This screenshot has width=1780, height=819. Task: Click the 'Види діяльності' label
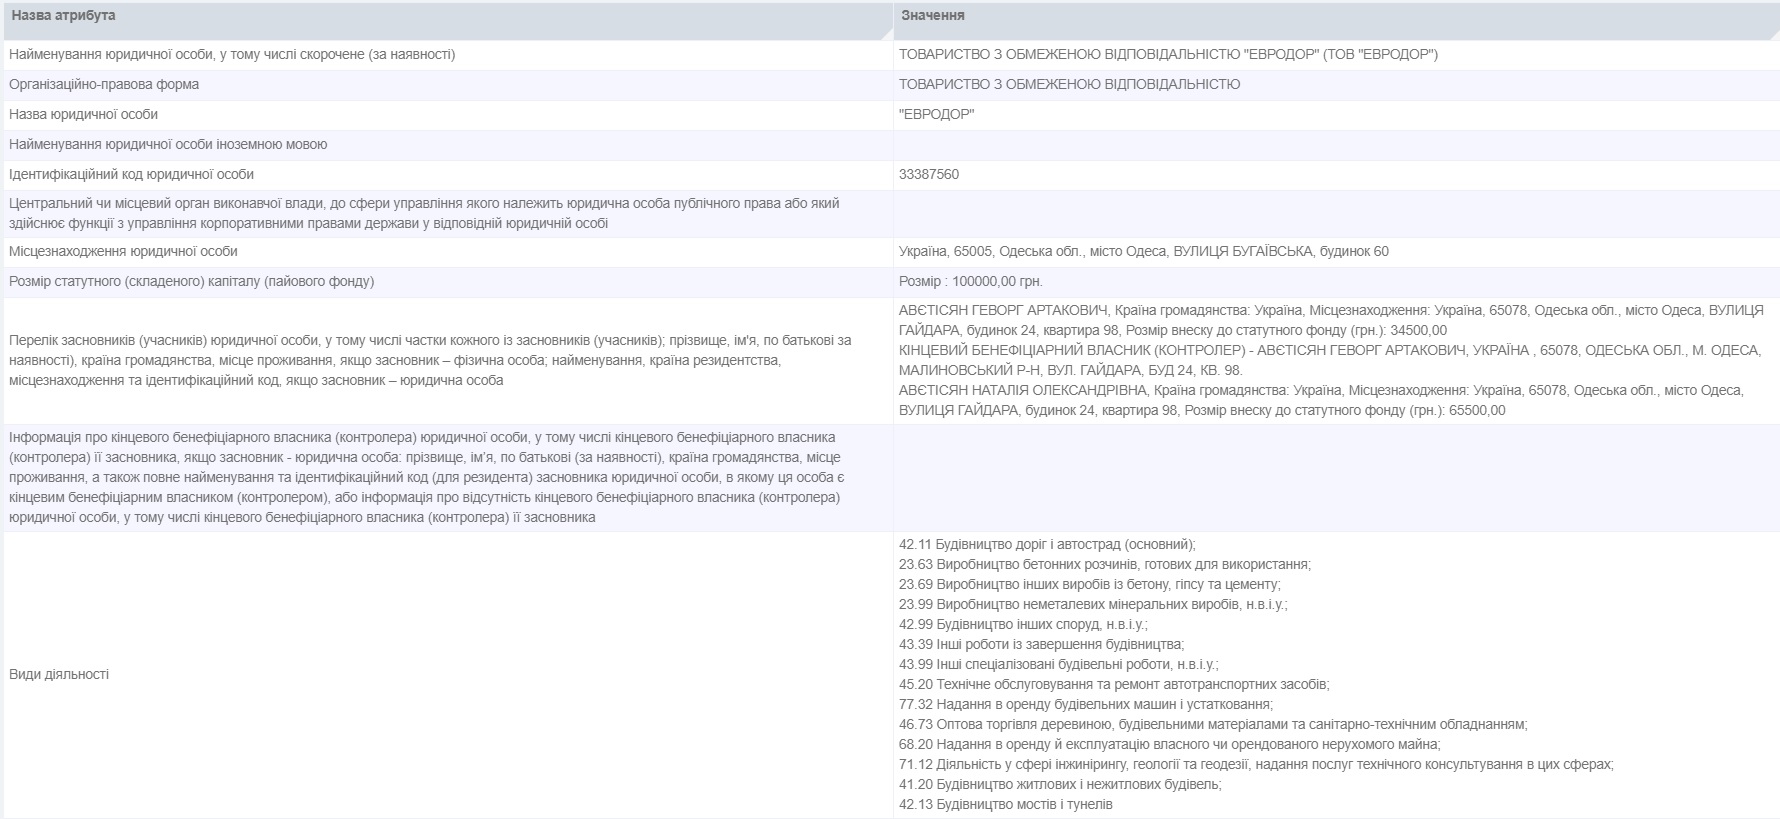(x=59, y=675)
